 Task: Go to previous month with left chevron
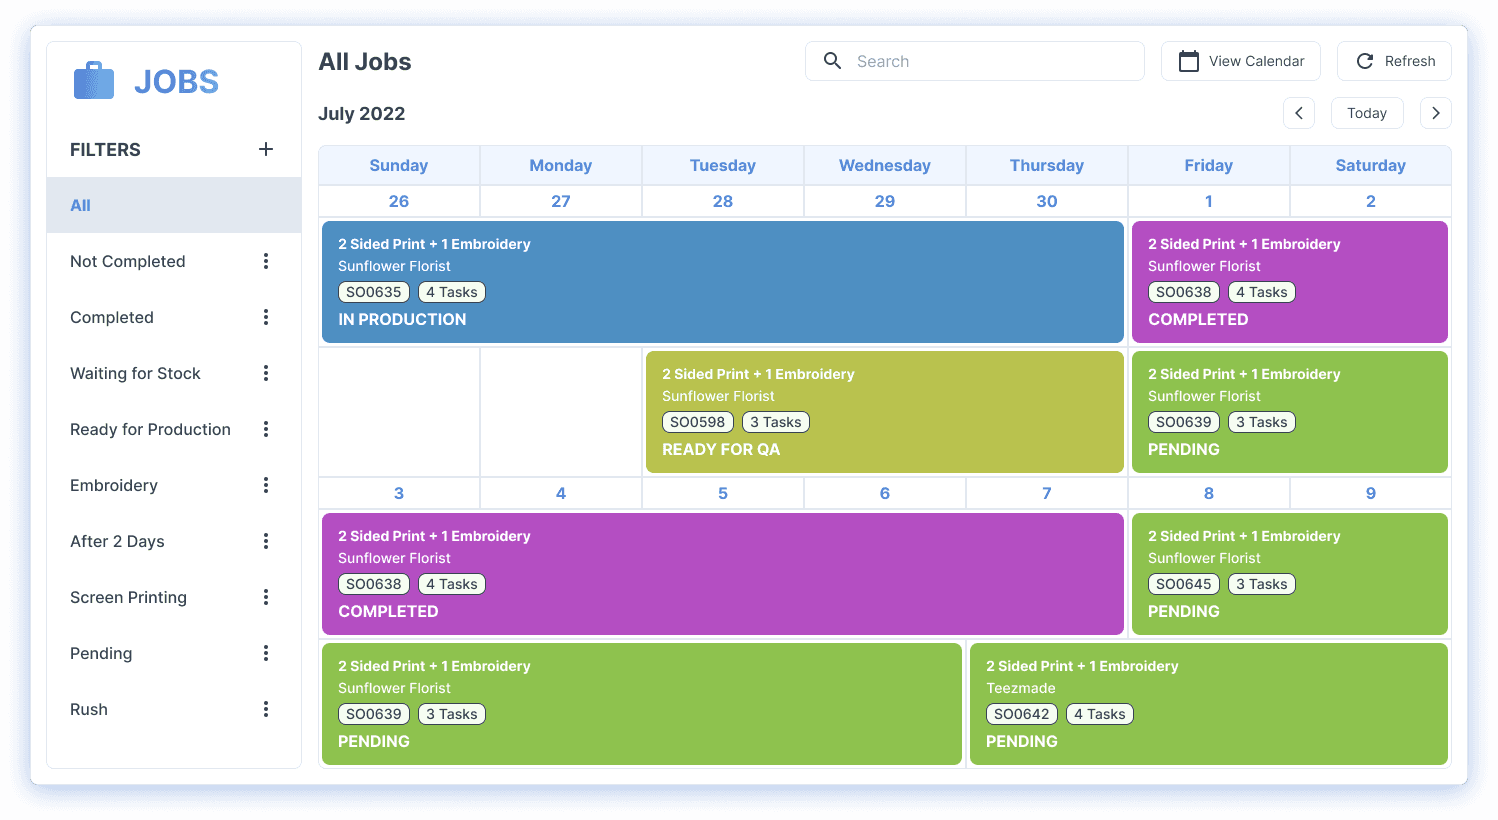pyautogui.click(x=1299, y=113)
